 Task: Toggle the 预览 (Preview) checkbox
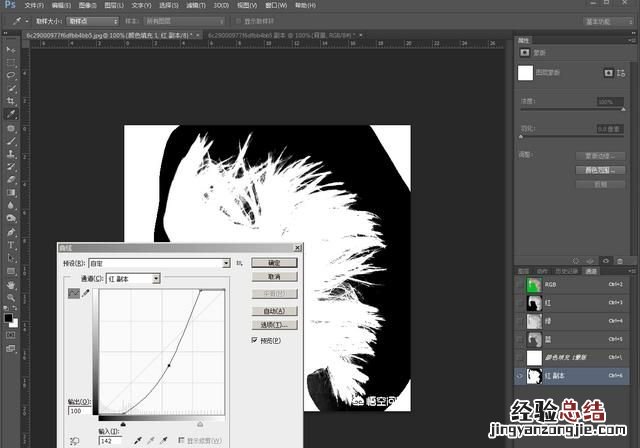(254, 340)
